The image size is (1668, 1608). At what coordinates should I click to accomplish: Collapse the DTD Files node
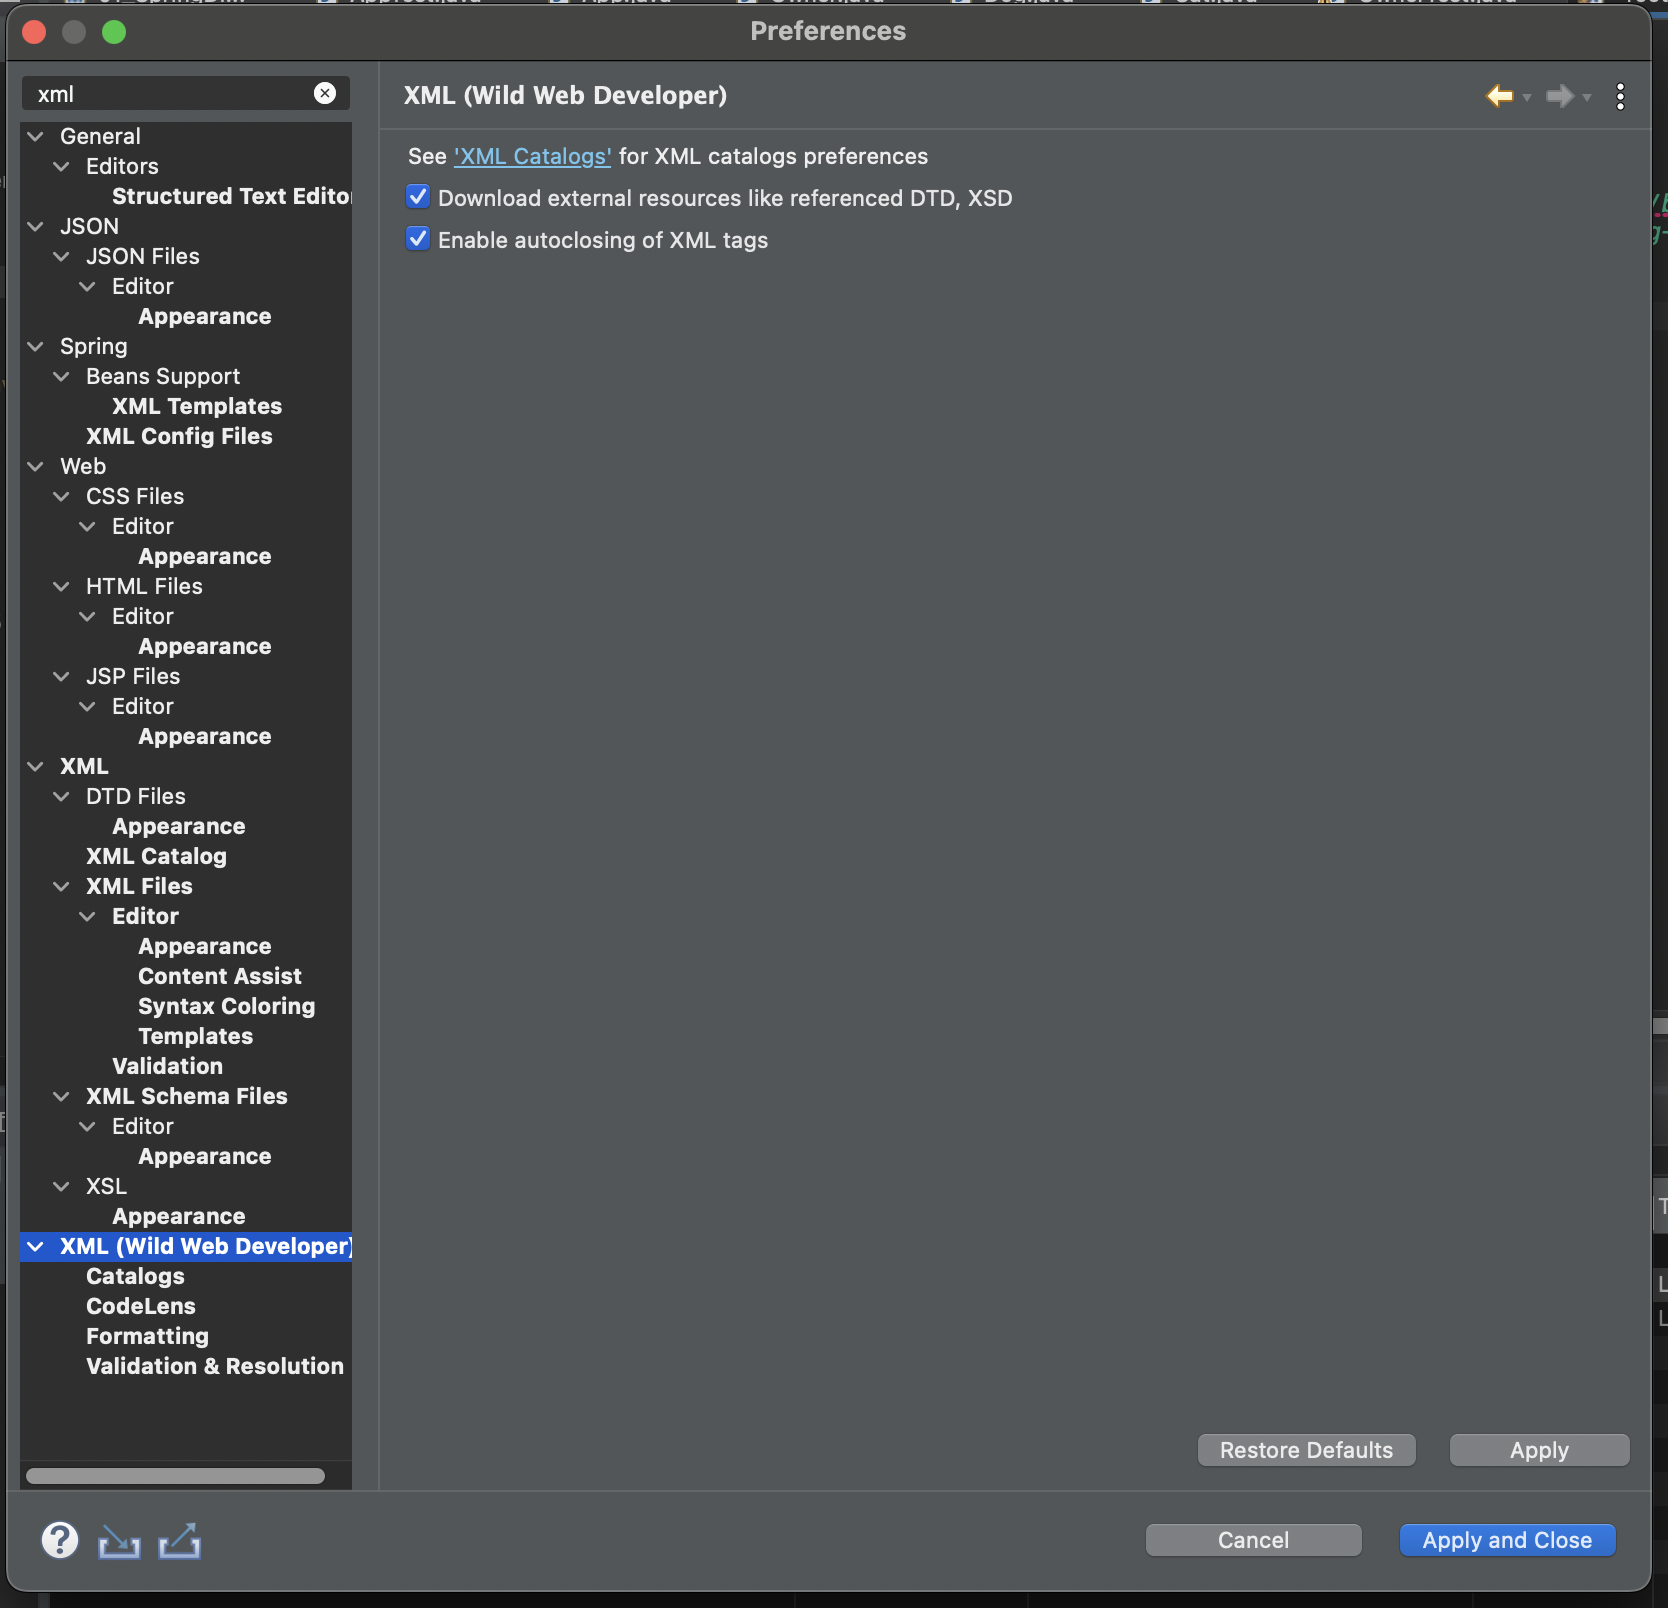pyautogui.click(x=62, y=796)
